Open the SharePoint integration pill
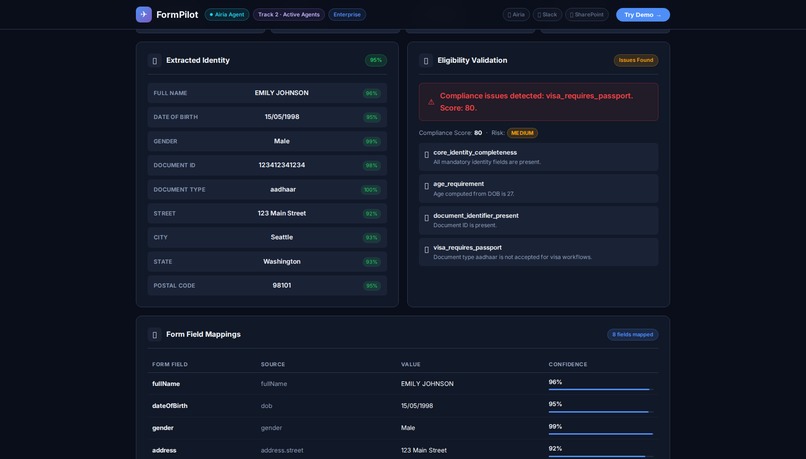The image size is (806, 459). 587,15
